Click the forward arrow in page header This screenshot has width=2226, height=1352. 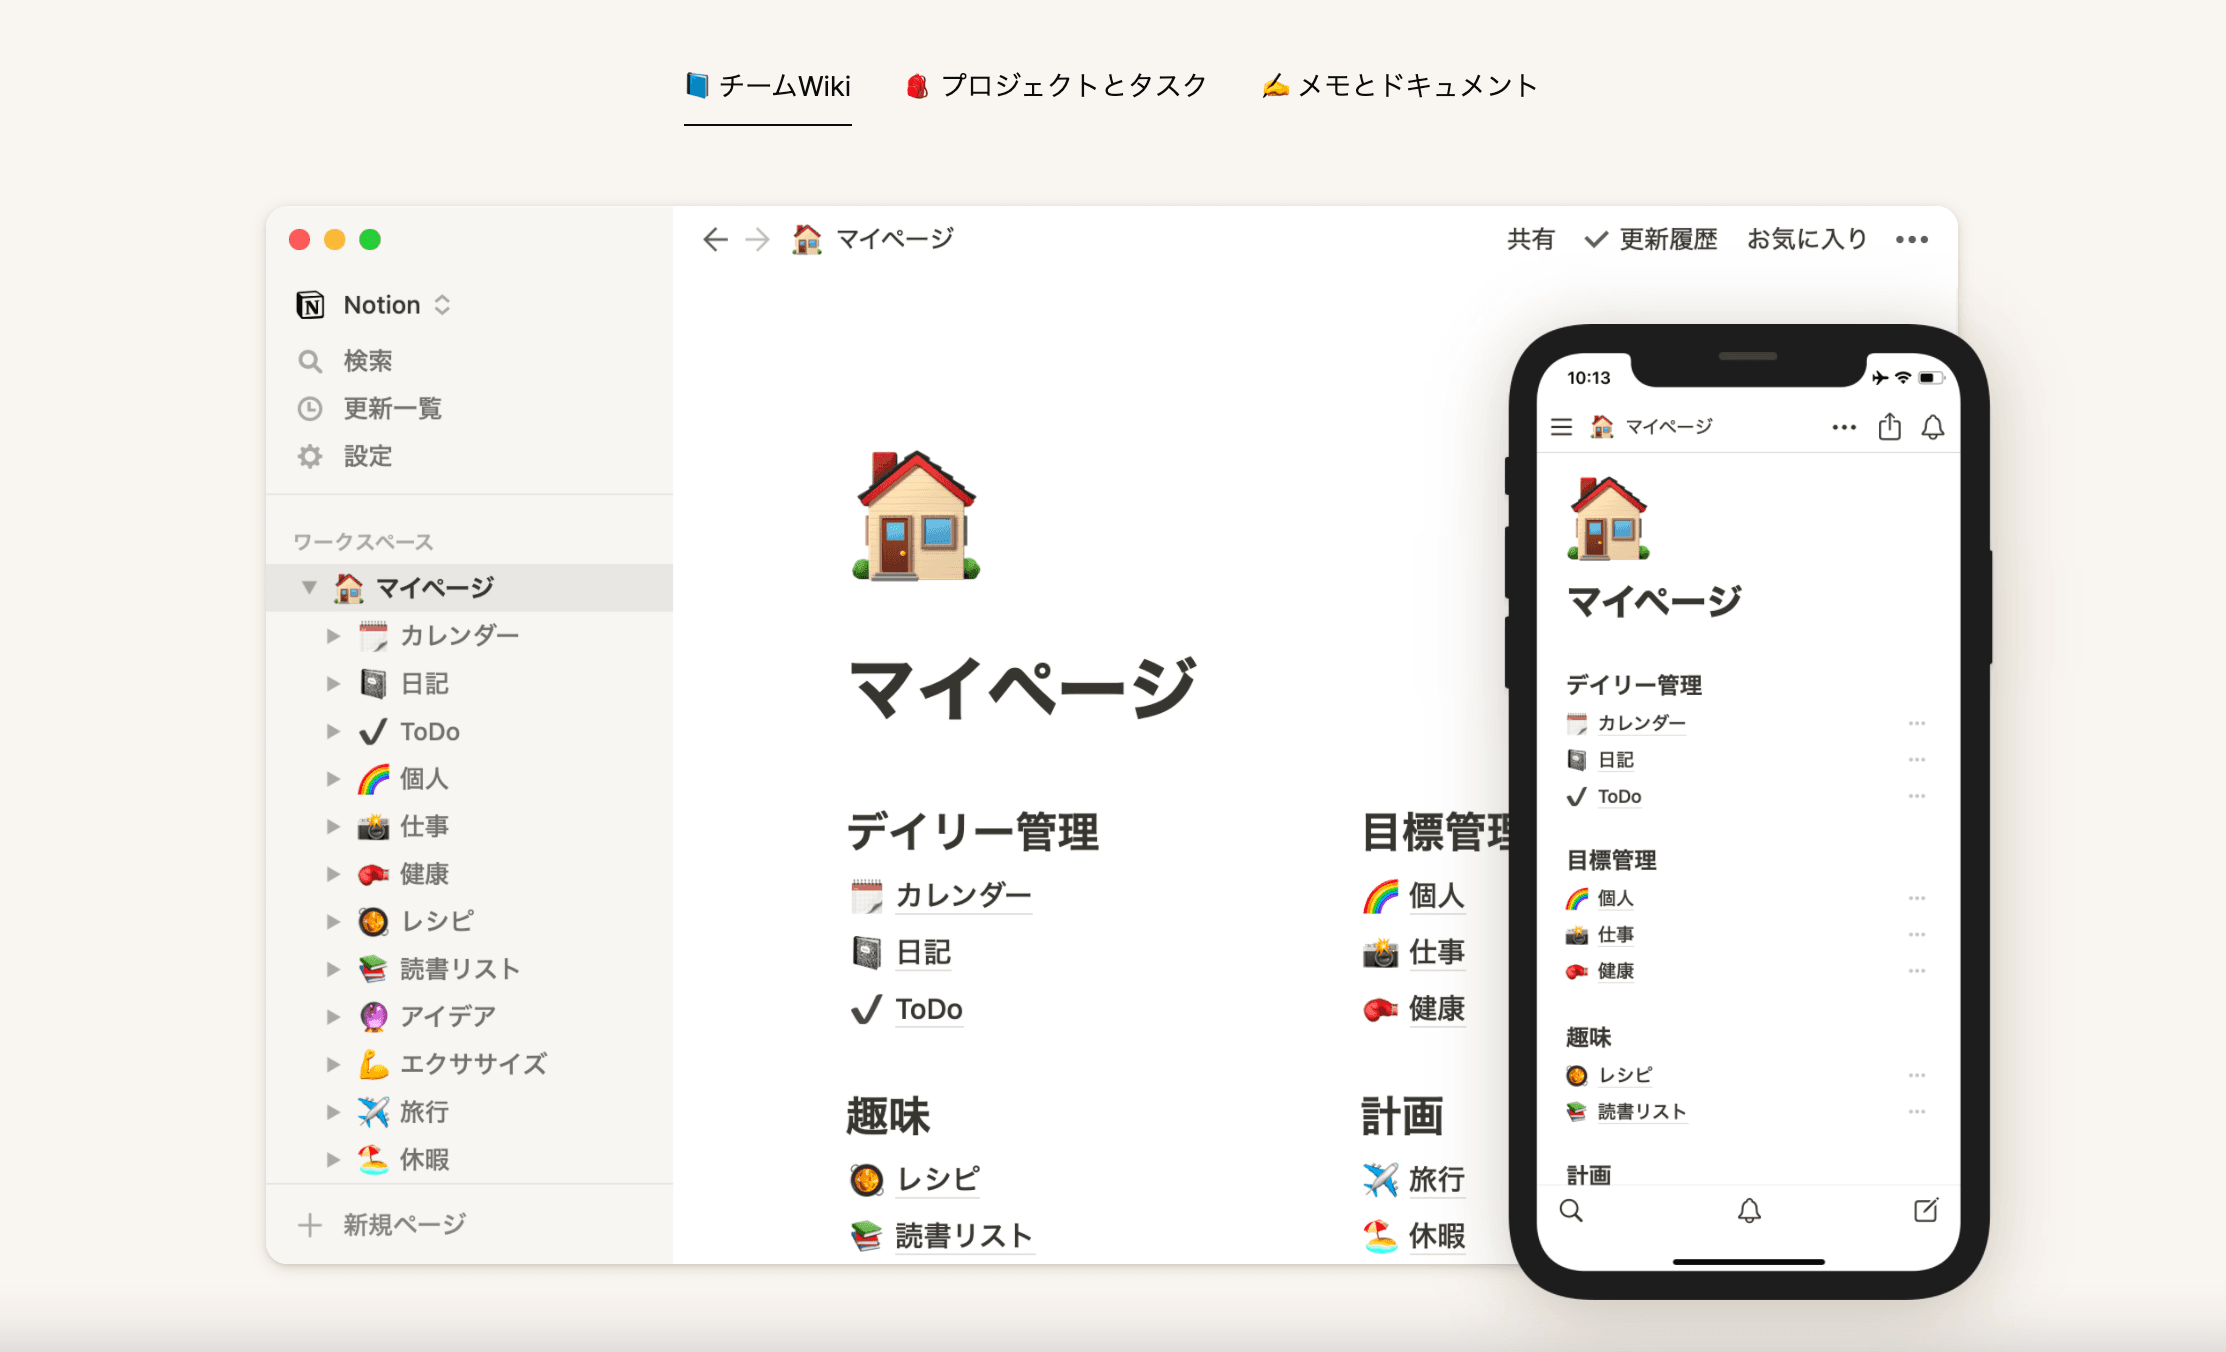click(758, 239)
